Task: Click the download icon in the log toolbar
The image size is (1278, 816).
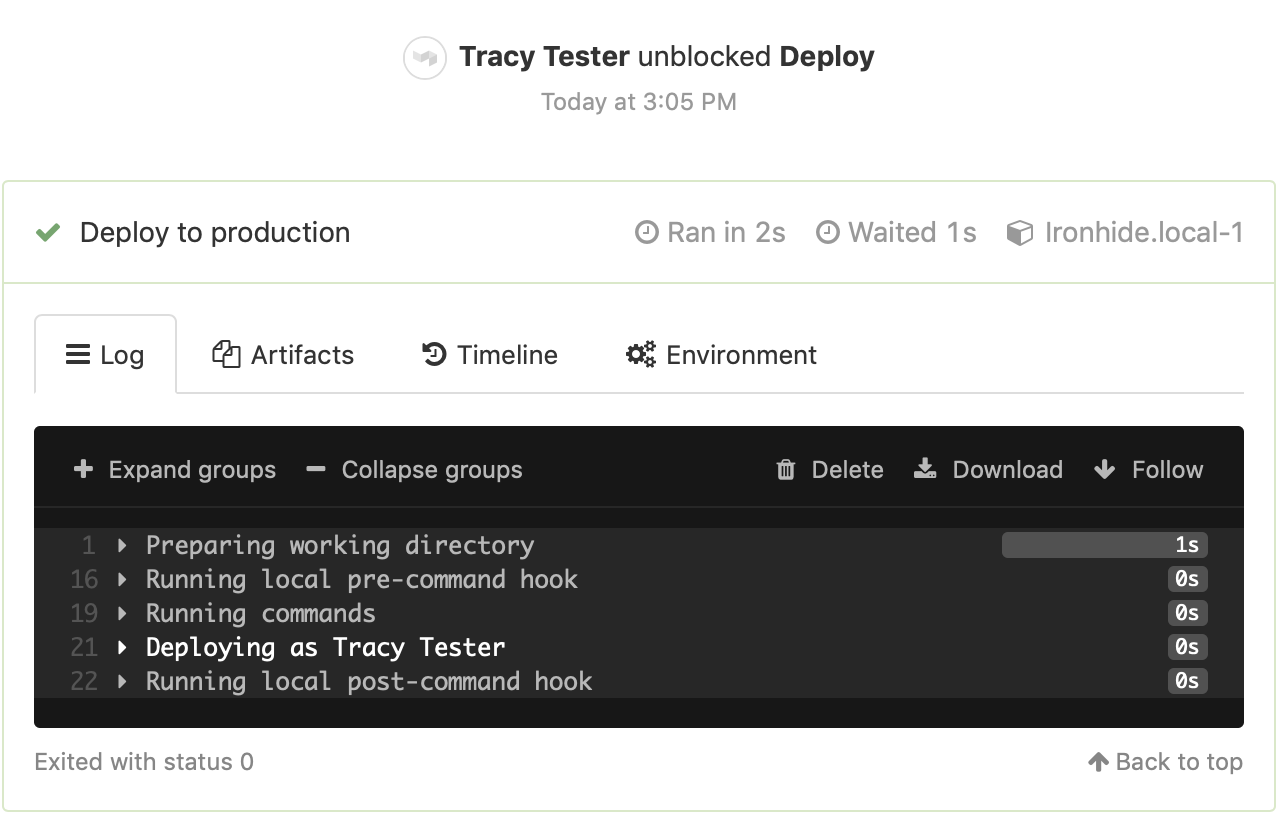Action: tap(925, 468)
